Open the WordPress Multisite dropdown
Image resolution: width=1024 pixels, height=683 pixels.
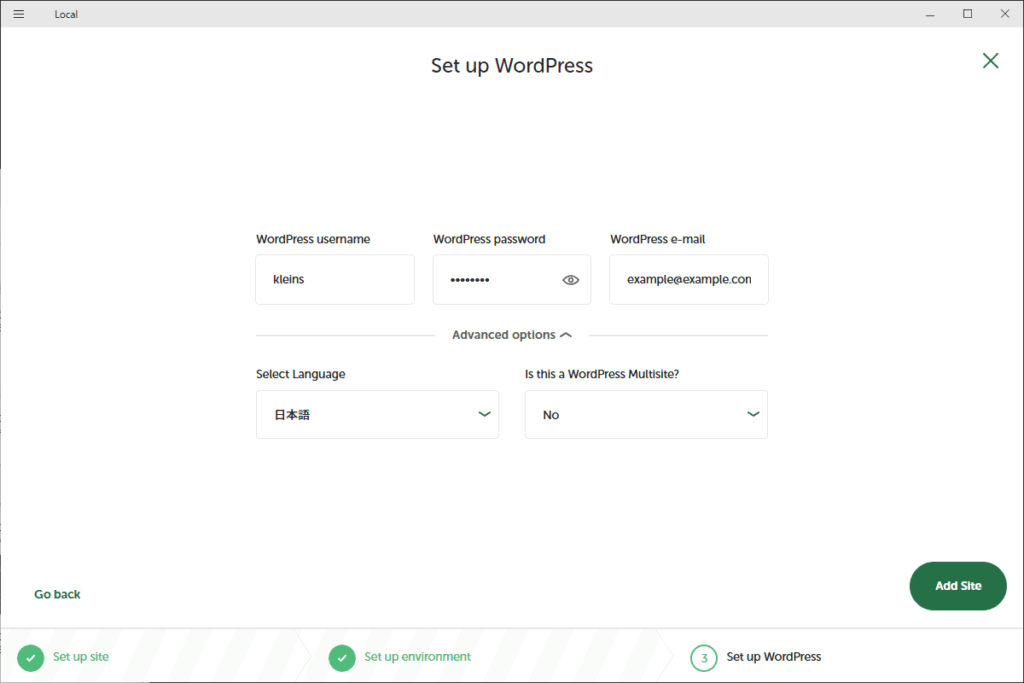click(646, 414)
